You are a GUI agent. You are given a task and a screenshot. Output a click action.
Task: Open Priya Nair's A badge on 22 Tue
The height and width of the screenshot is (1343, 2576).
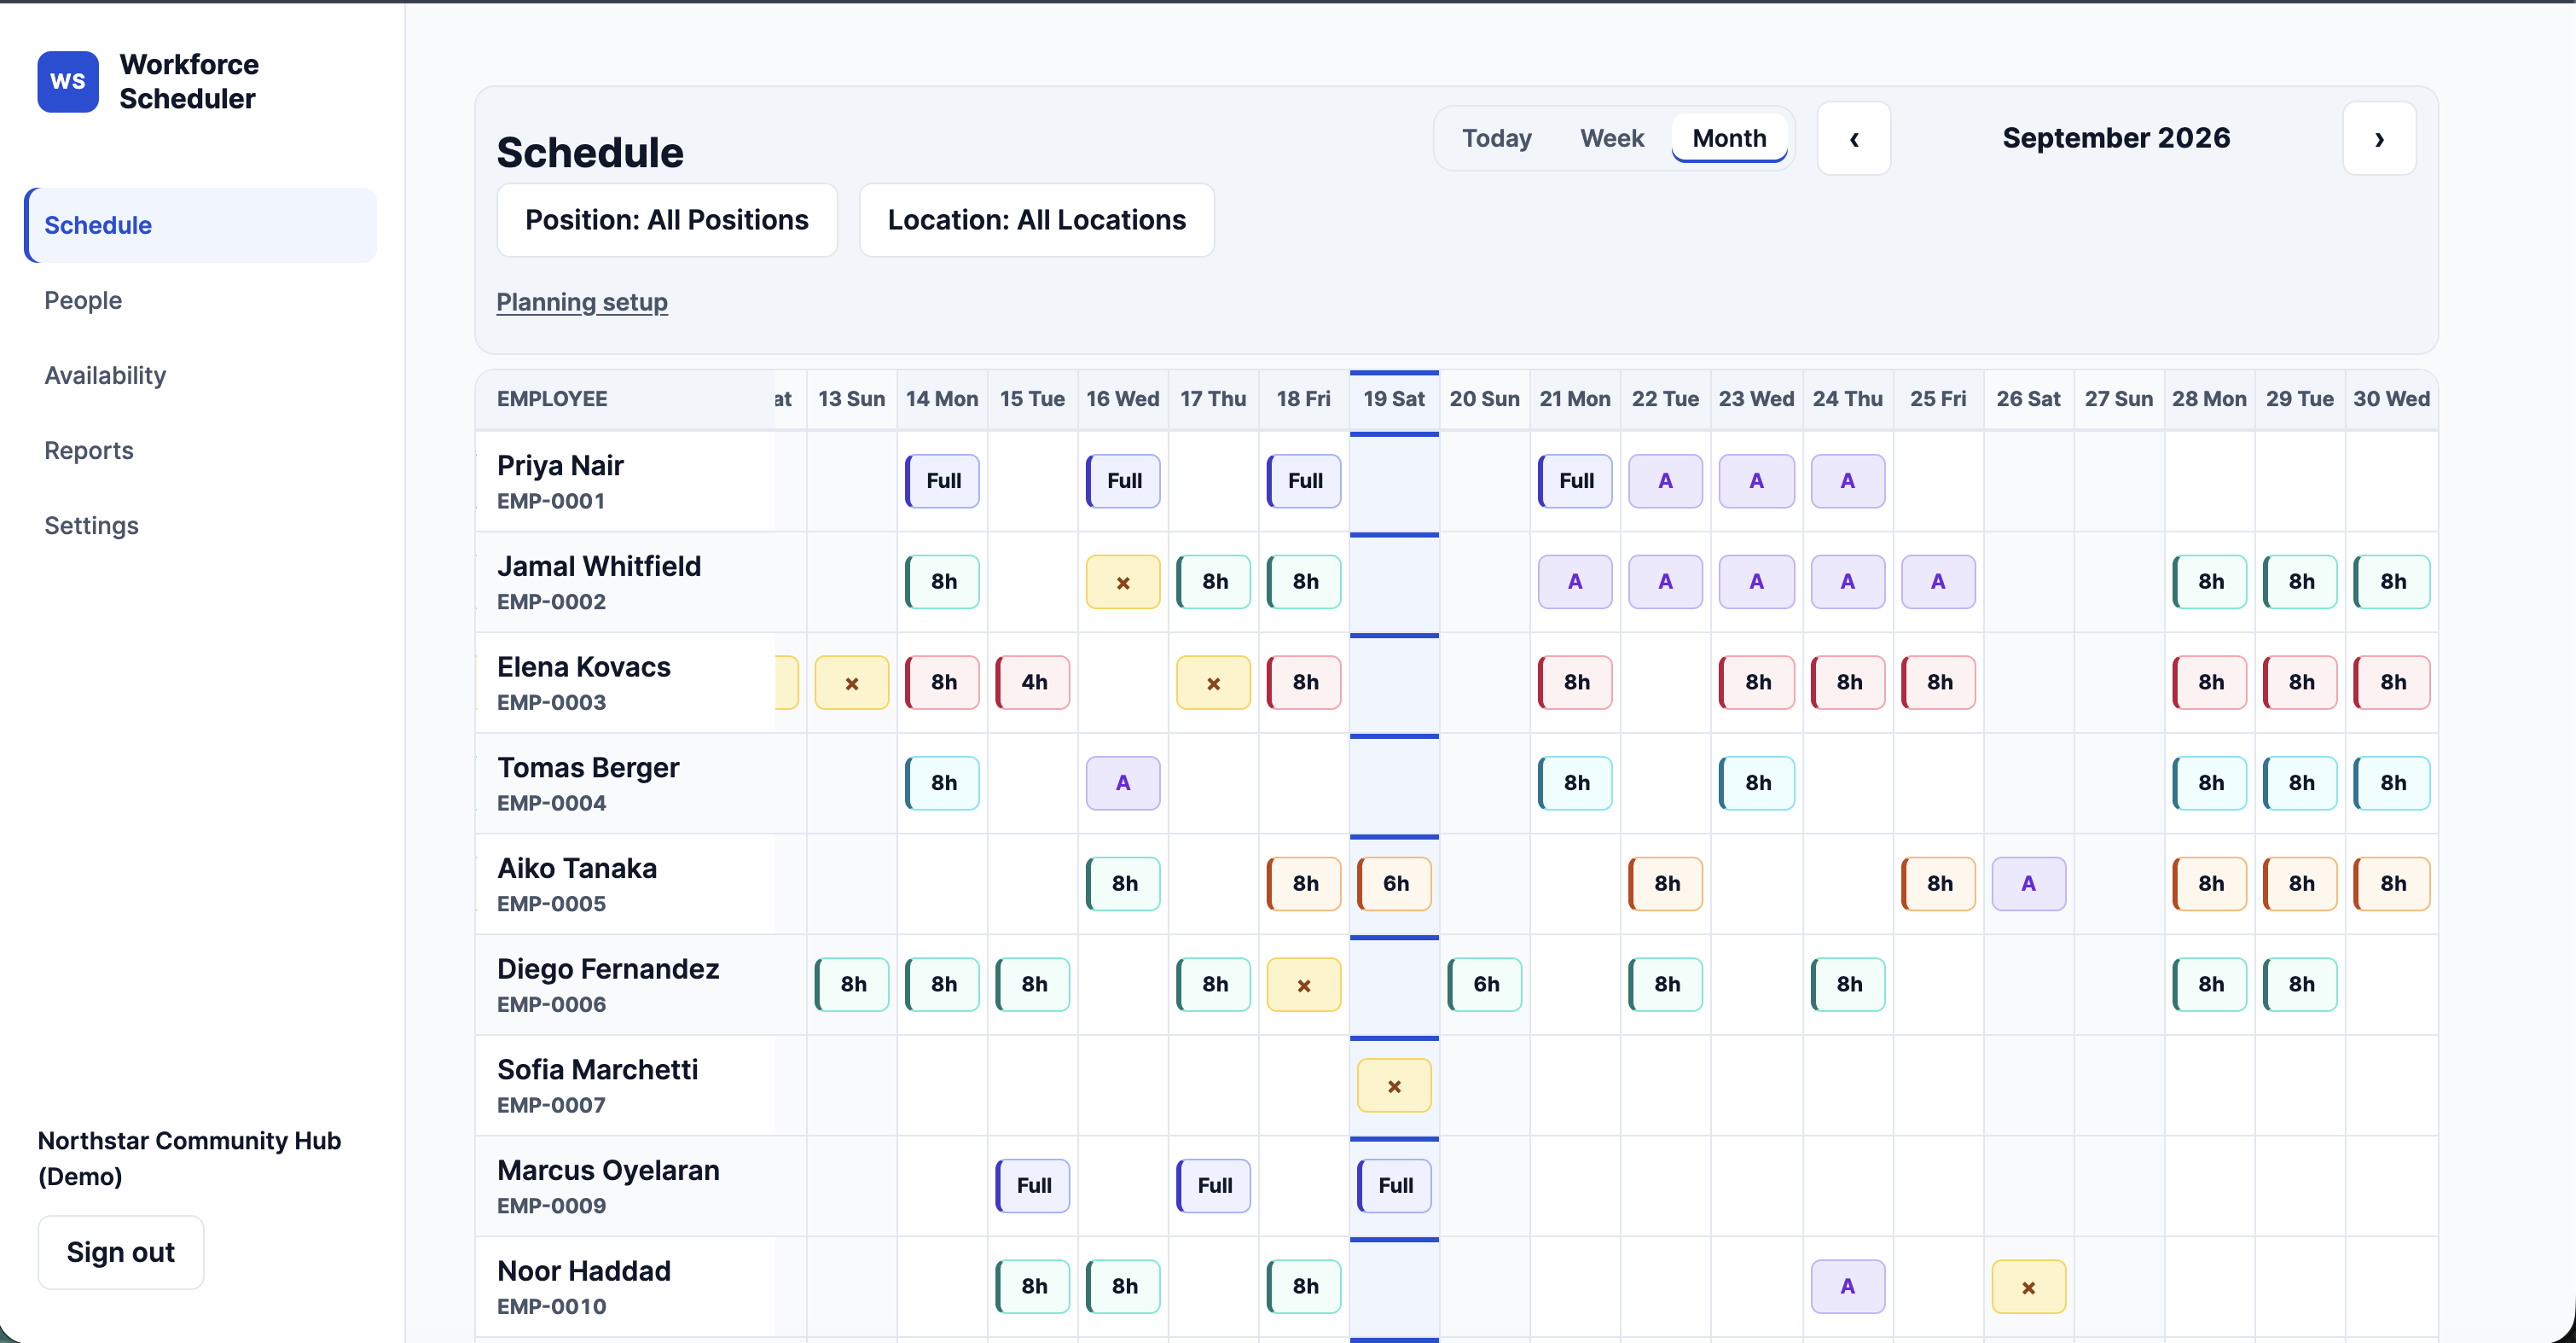1665,481
